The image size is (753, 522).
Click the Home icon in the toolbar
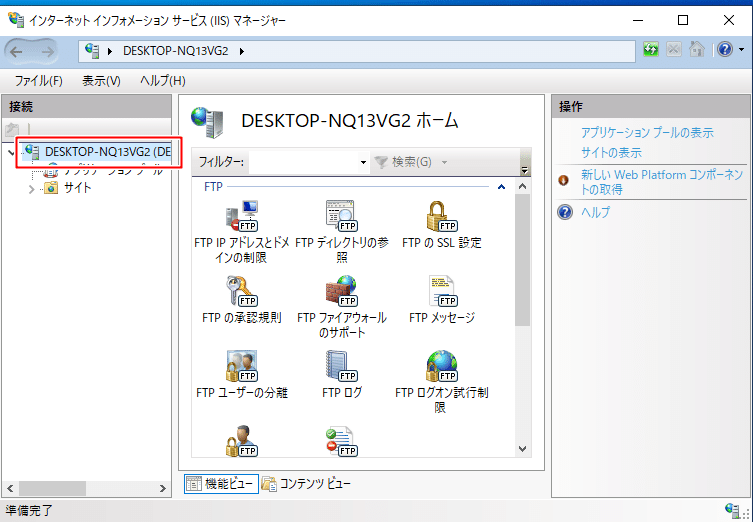coord(697,49)
